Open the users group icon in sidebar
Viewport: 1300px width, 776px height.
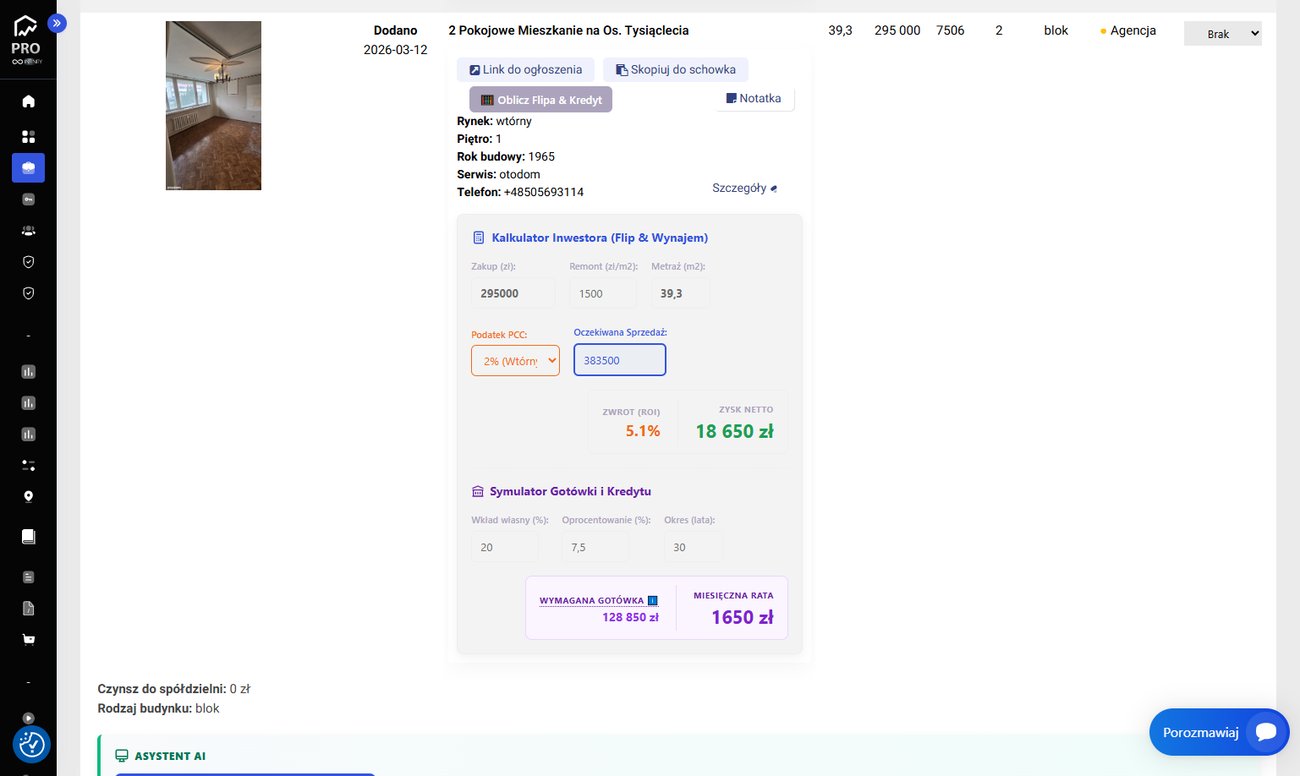click(x=28, y=230)
